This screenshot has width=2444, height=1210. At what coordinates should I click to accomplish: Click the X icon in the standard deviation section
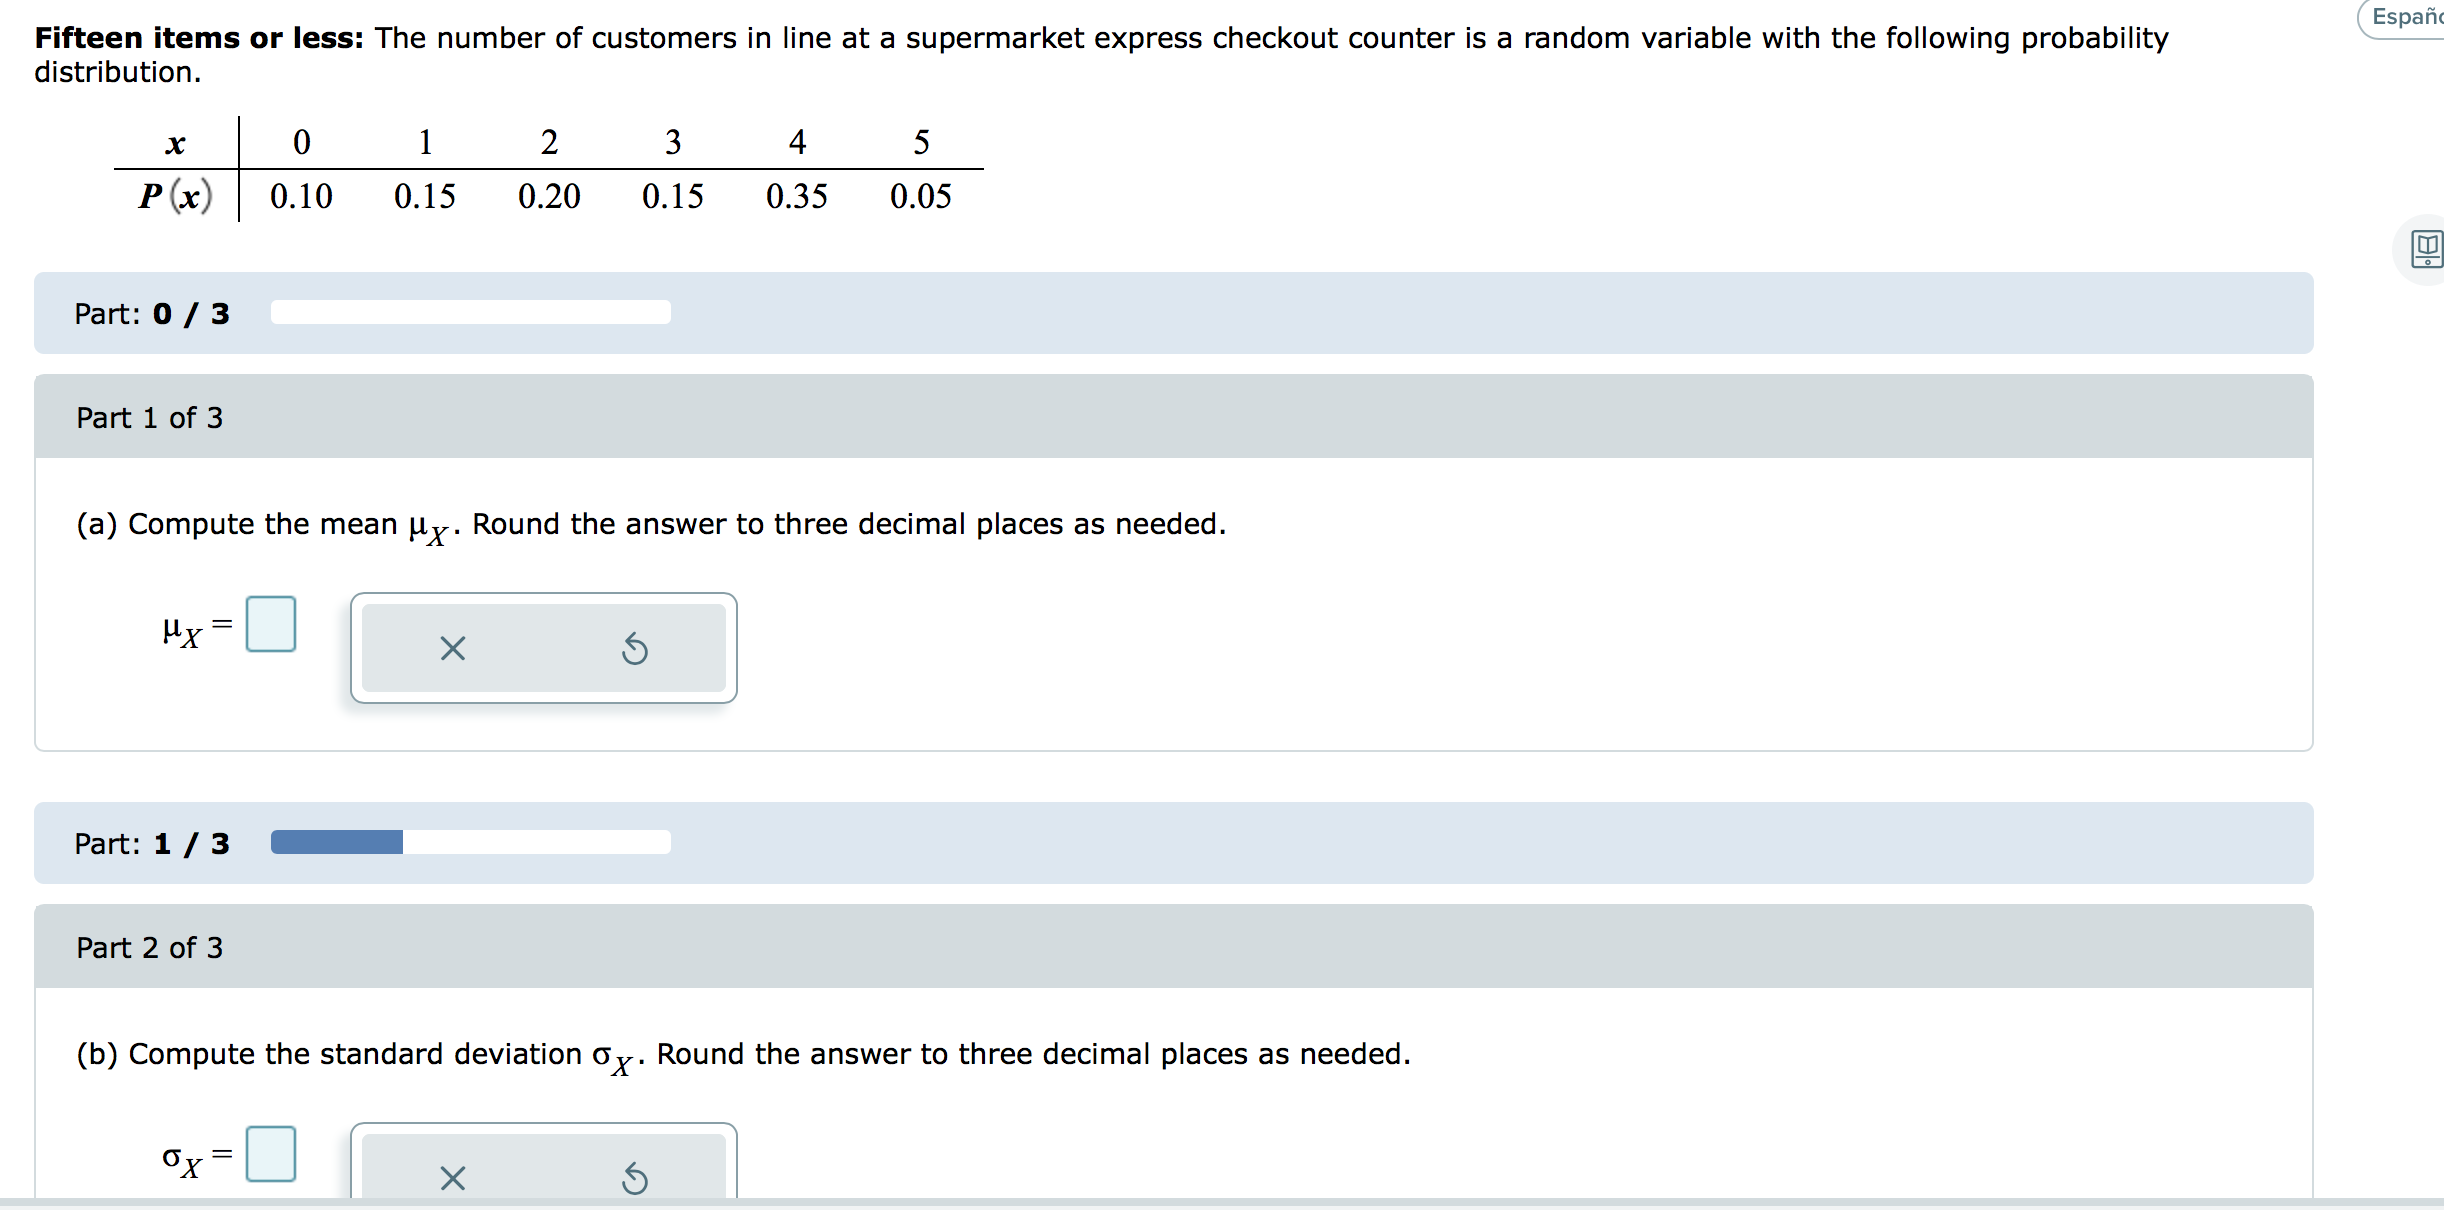[452, 1179]
